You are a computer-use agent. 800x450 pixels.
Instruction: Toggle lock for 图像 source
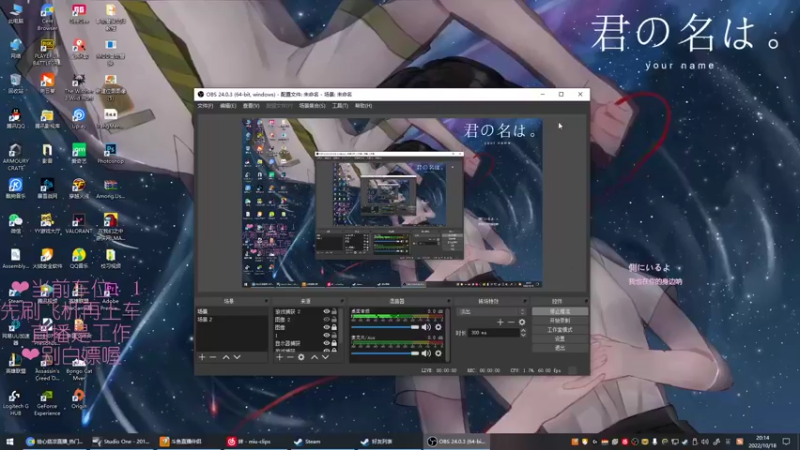point(334,327)
